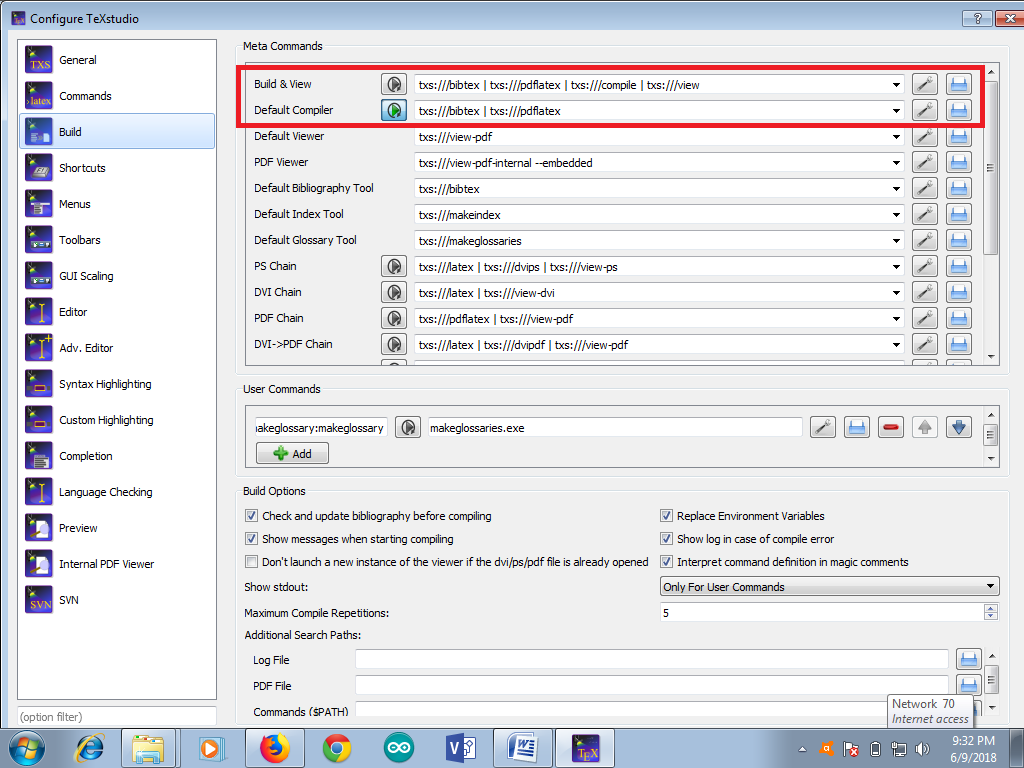Click the Meta Commands vertical scrollbar

pyautogui.click(x=991, y=168)
